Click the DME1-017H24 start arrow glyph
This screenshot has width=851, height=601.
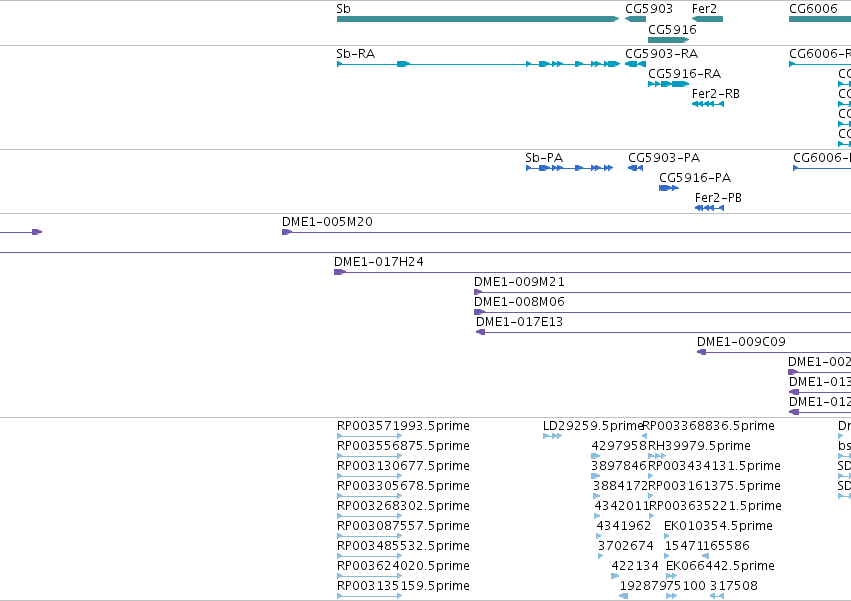tap(340, 272)
